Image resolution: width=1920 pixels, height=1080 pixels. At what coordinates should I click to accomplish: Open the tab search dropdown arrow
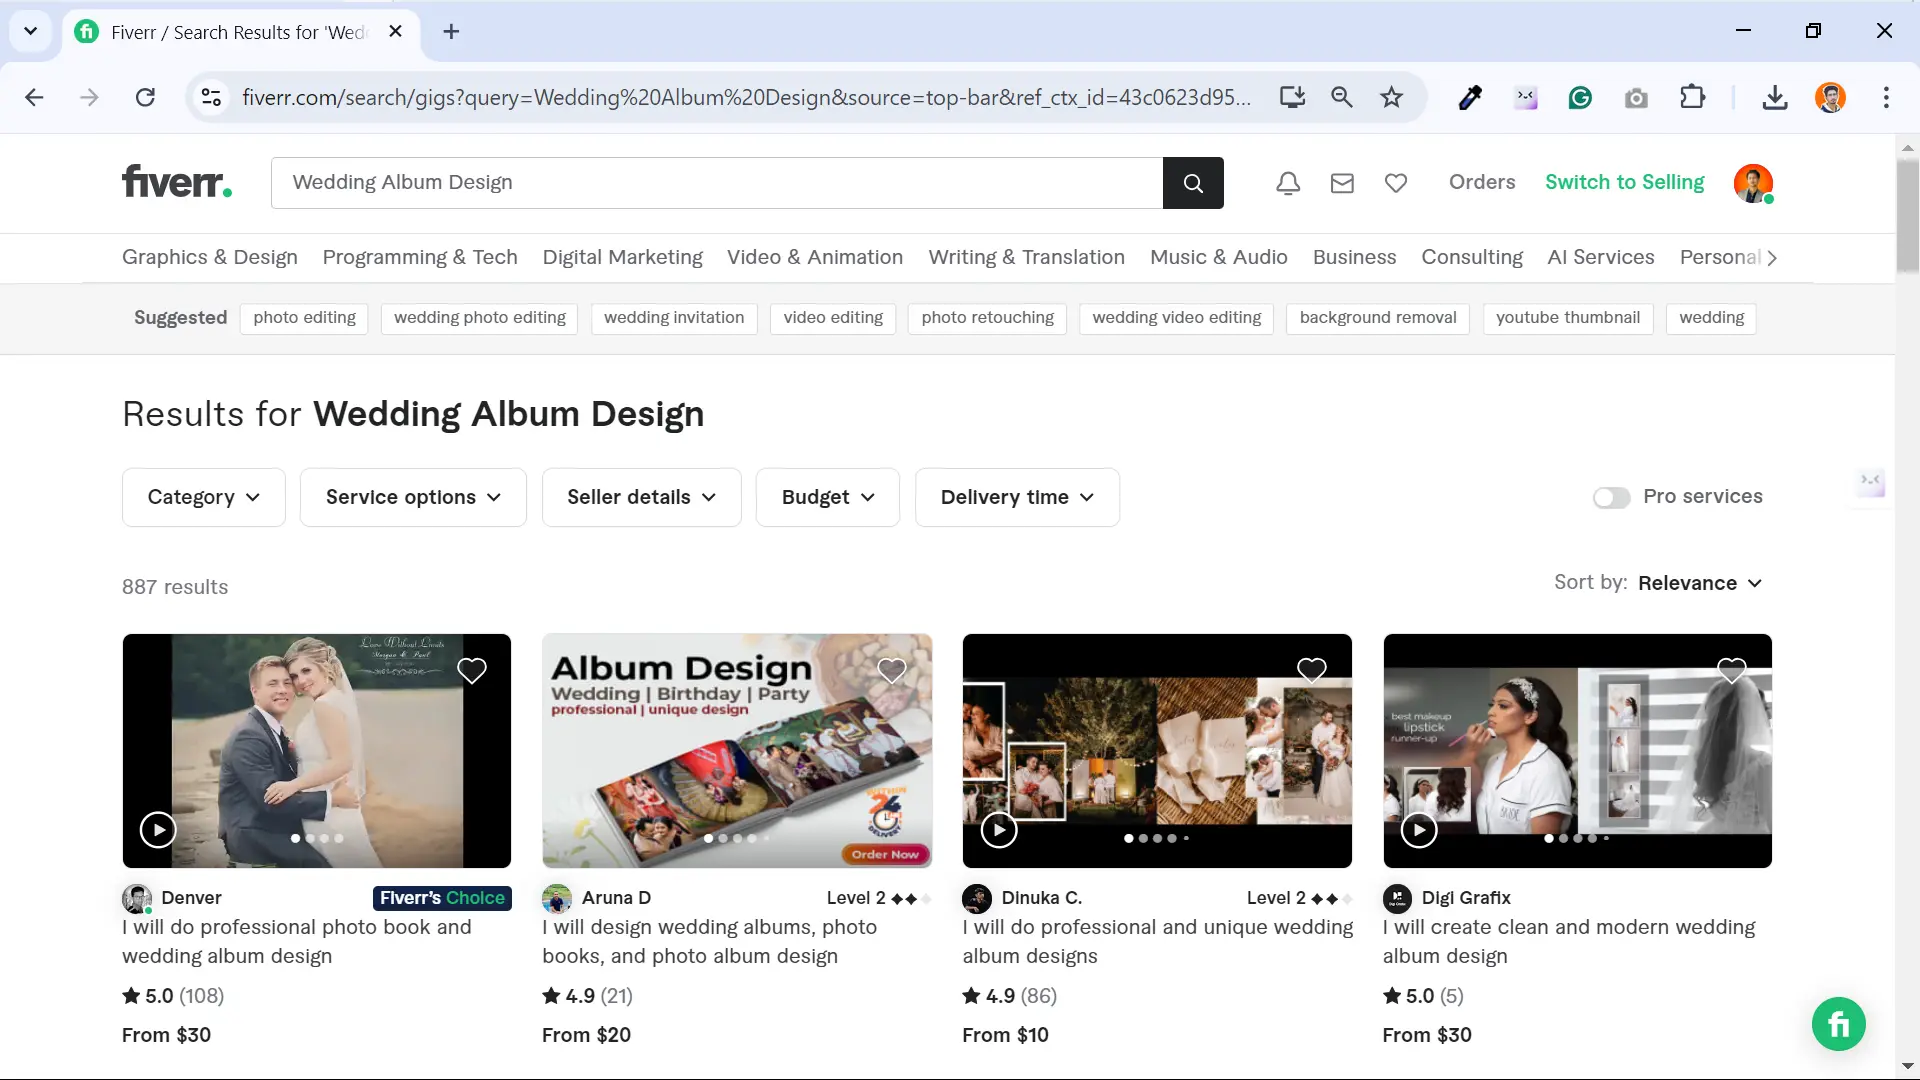click(x=30, y=31)
